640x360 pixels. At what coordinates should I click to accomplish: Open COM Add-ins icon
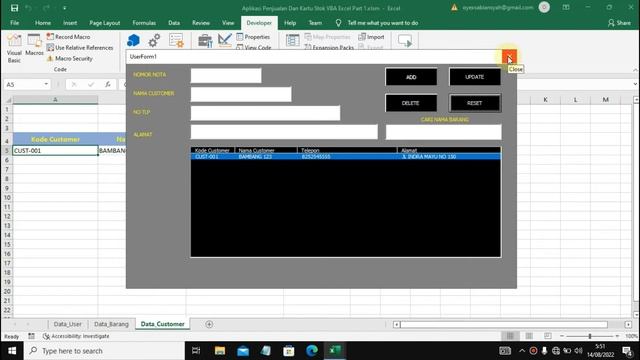coord(176,40)
